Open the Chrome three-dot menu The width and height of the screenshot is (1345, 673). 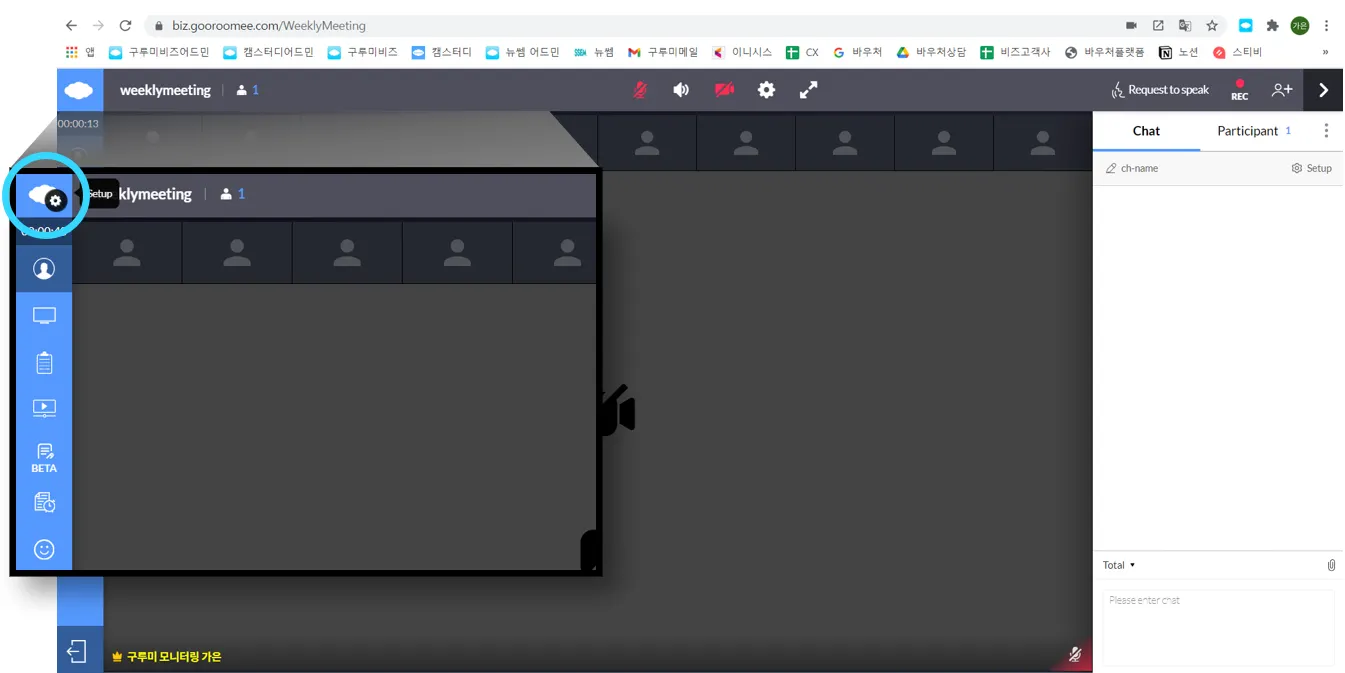coord(1327,25)
